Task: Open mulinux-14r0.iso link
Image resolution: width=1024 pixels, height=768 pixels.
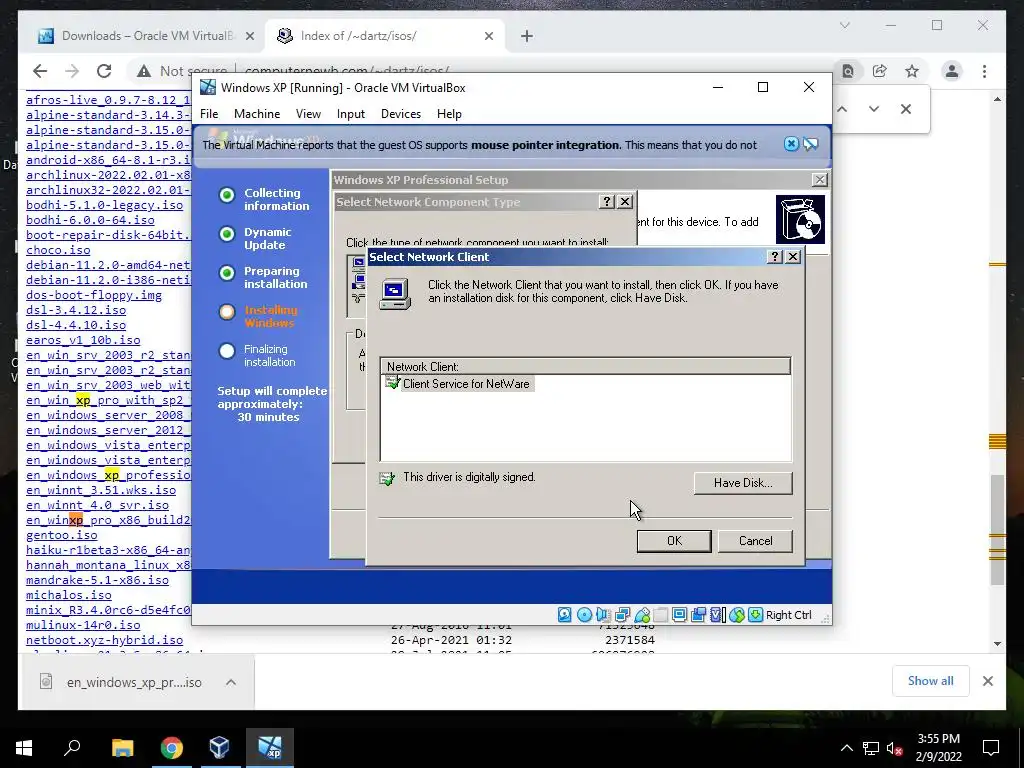Action: point(83,625)
